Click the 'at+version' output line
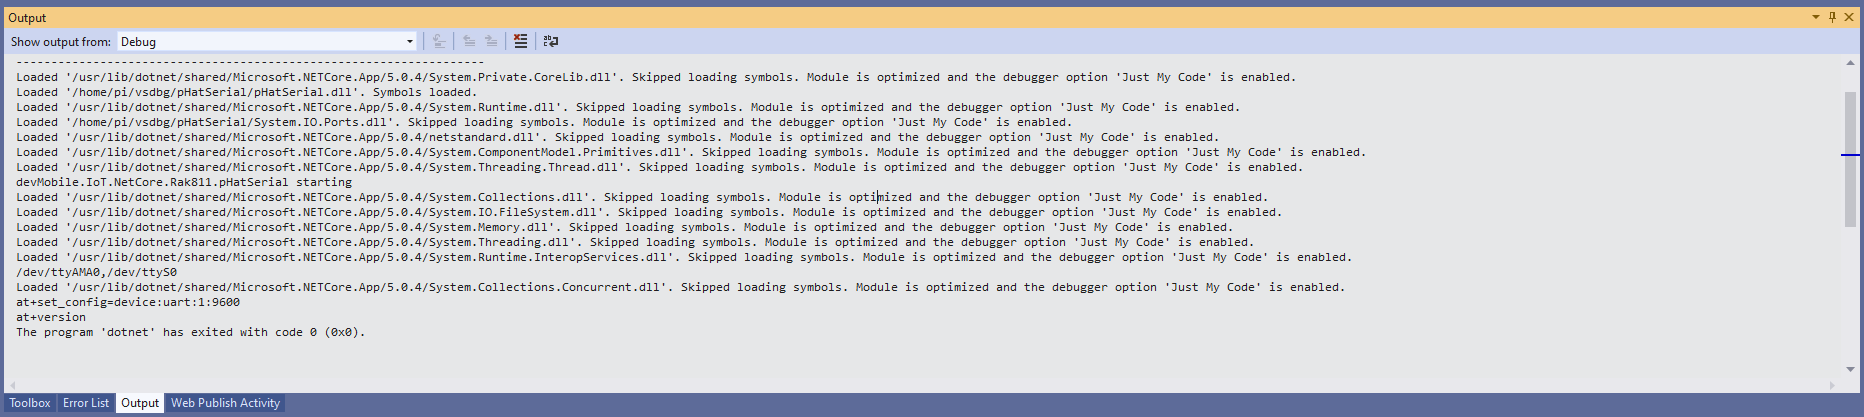This screenshot has width=1864, height=417. [x=51, y=317]
